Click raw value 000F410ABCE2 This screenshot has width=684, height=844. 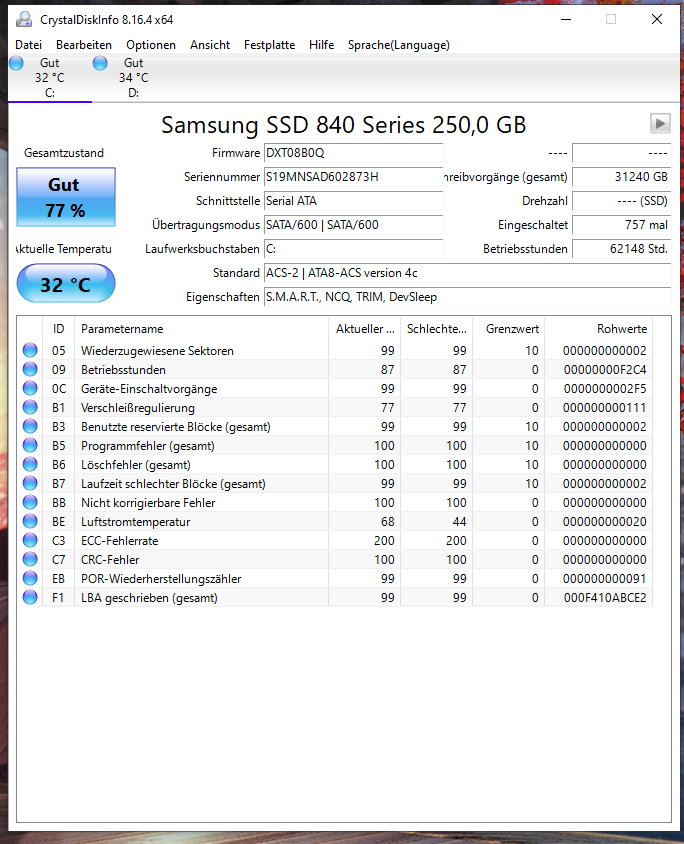tap(605, 597)
